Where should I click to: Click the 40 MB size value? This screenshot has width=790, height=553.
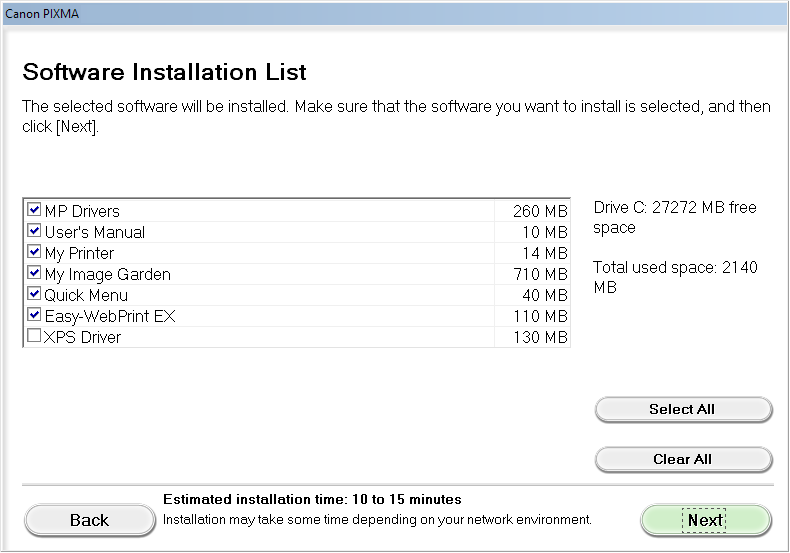click(x=545, y=295)
